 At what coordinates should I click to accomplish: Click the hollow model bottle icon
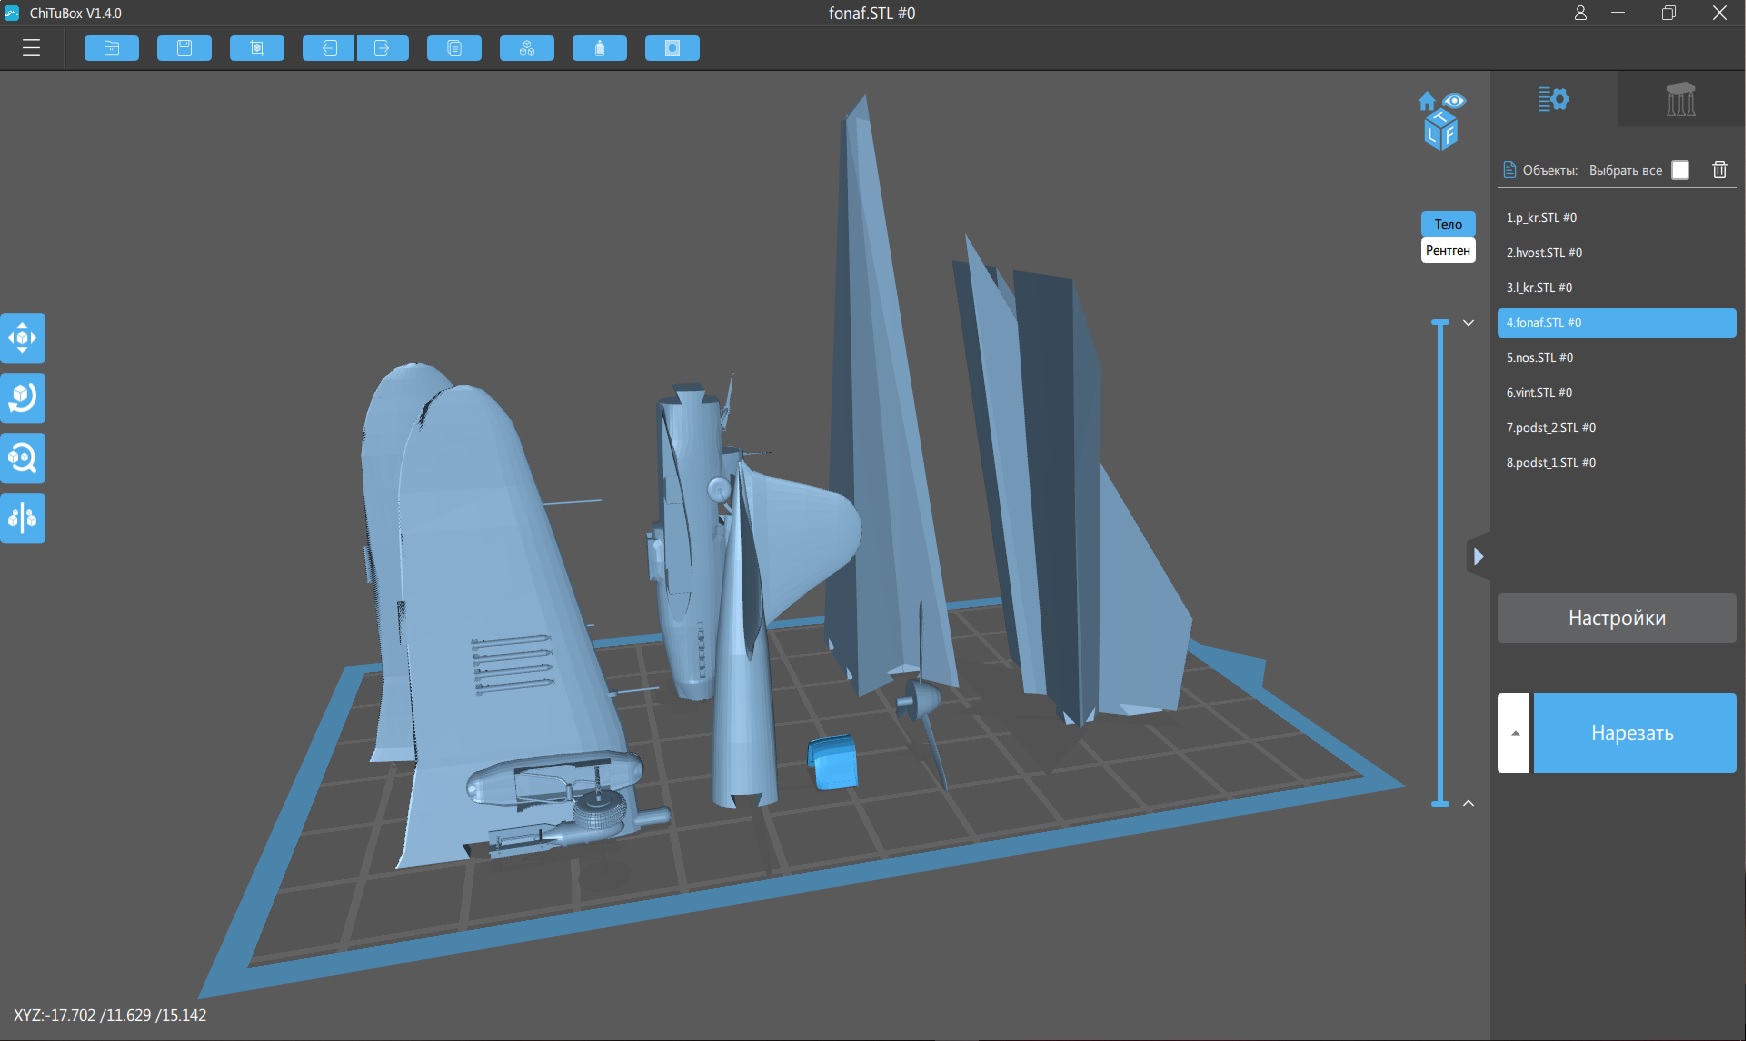(599, 48)
